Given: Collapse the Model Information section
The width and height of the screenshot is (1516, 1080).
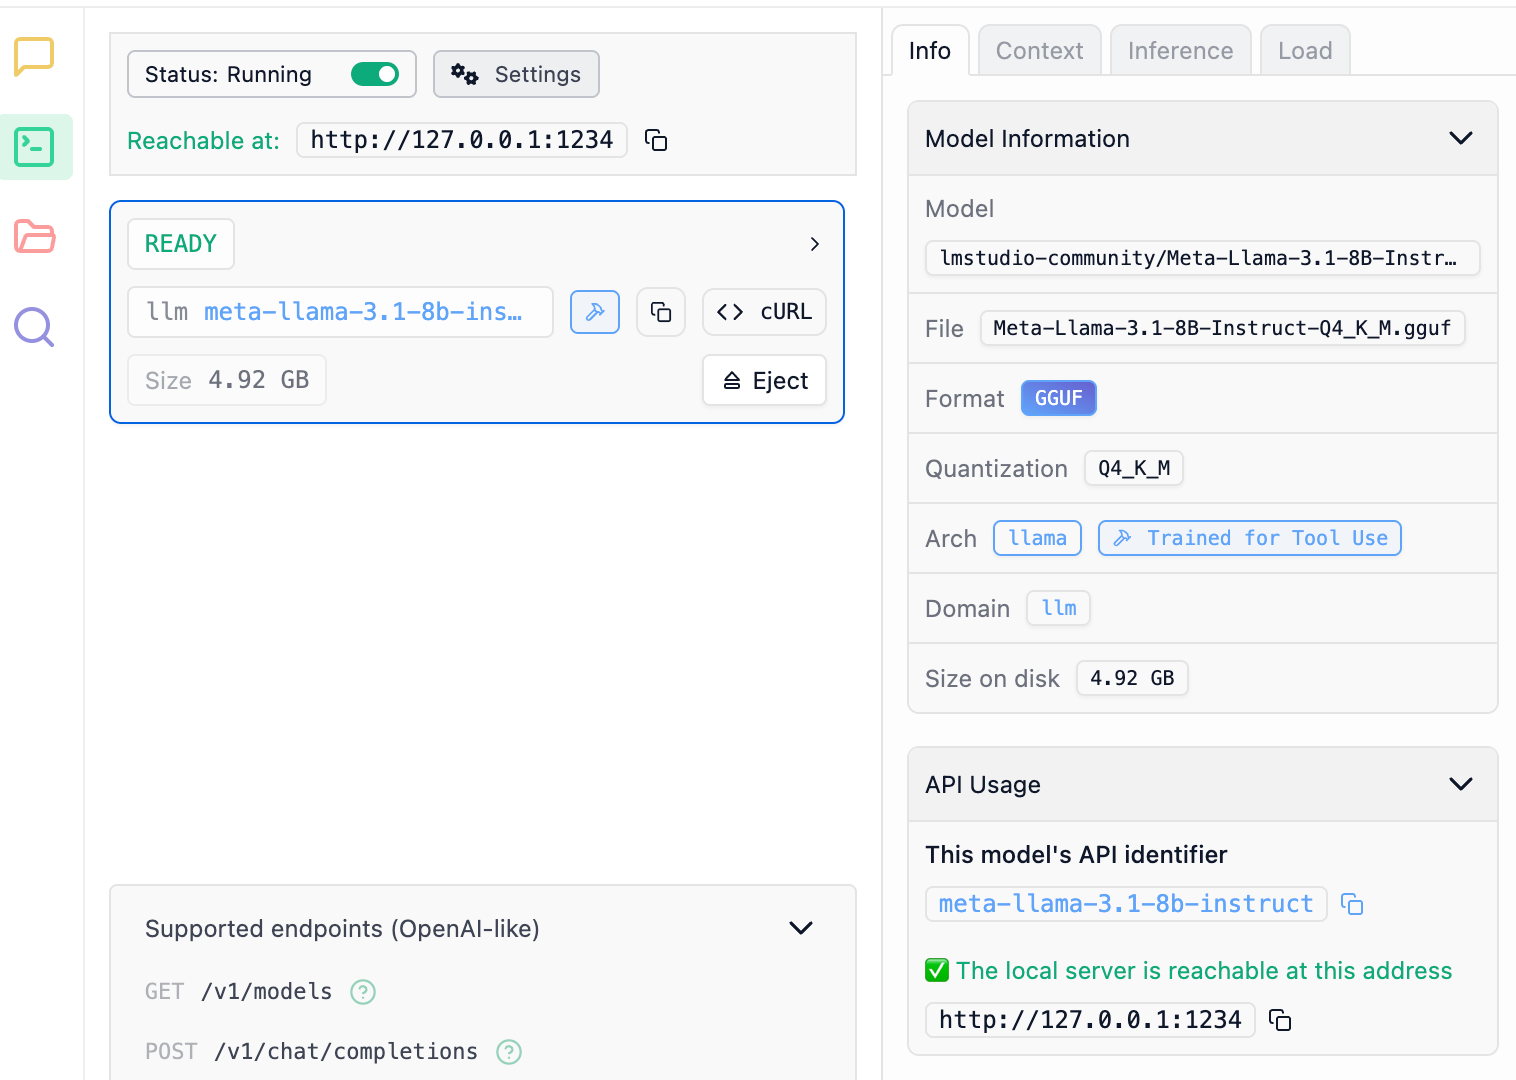Looking at the screenshot, I should (1461, 138).
